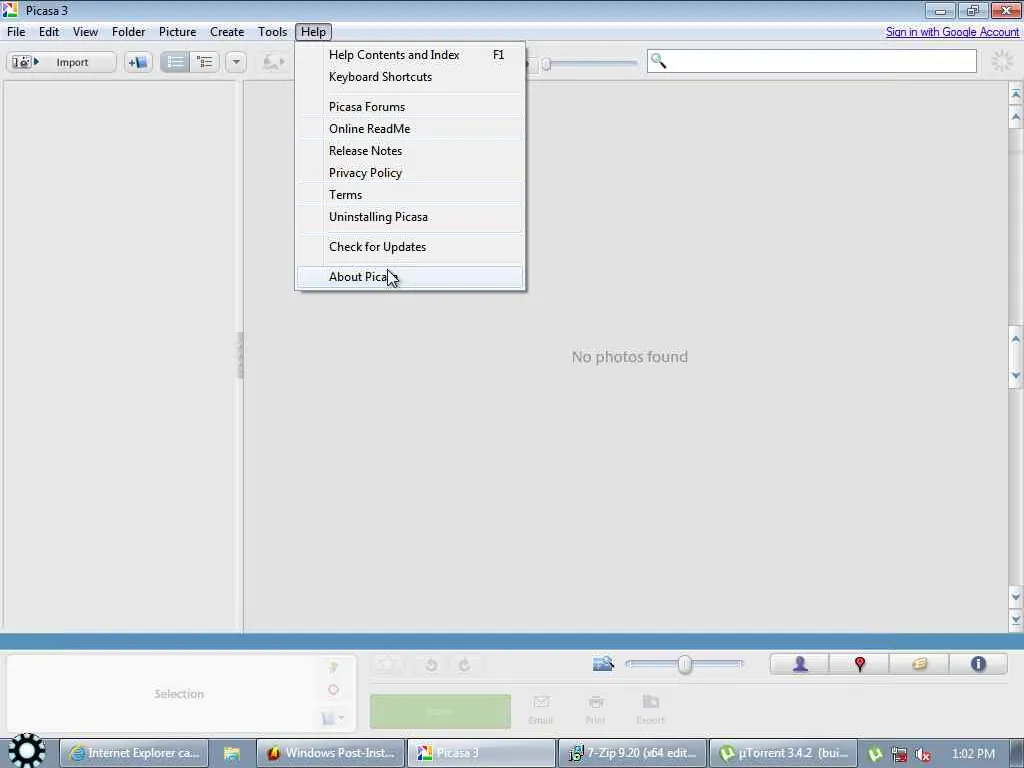
Task: Open the Picture menu
Action: (178, 32)
